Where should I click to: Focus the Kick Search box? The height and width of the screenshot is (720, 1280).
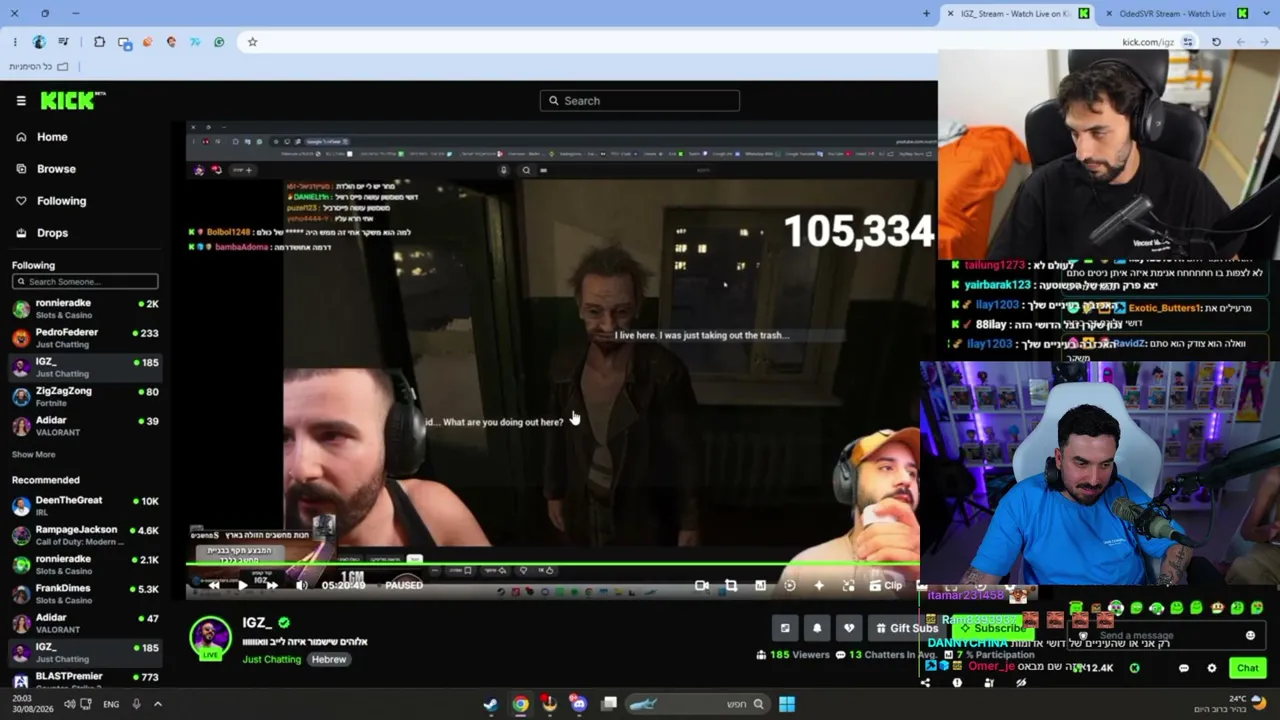(640, 100)
